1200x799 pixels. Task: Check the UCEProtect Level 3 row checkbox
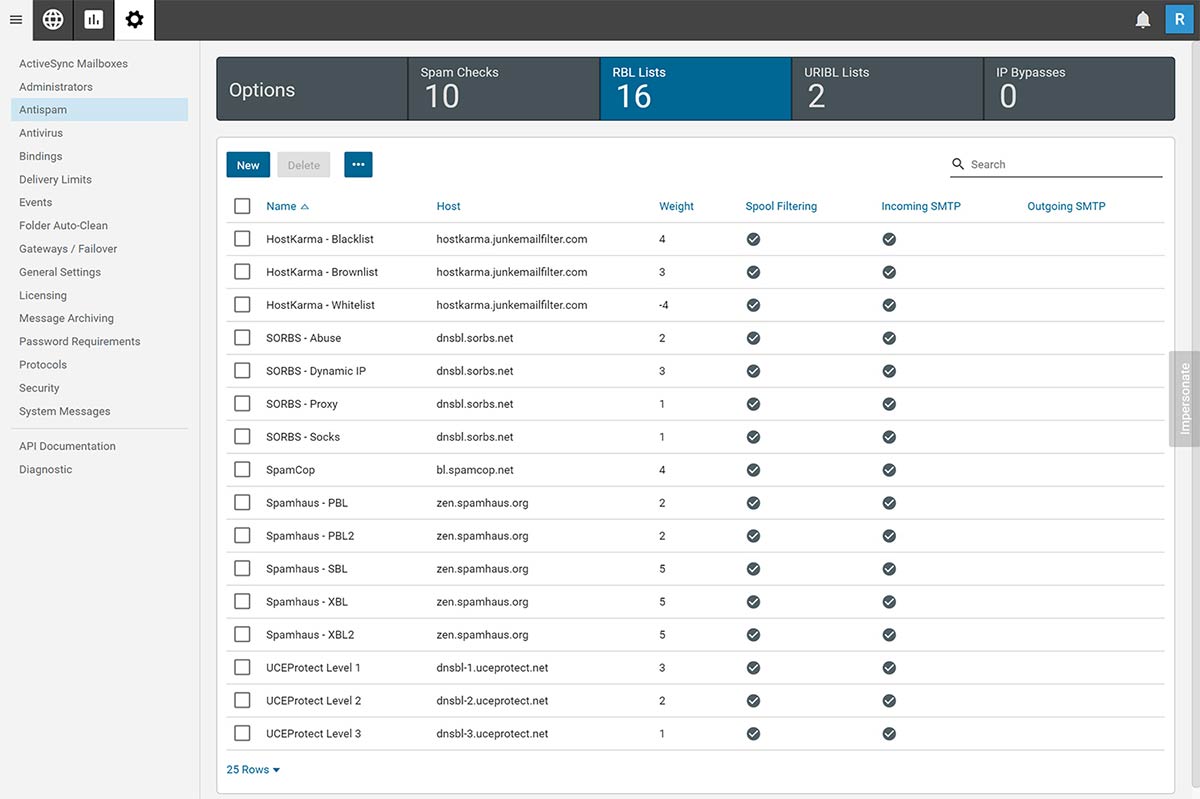242,734
